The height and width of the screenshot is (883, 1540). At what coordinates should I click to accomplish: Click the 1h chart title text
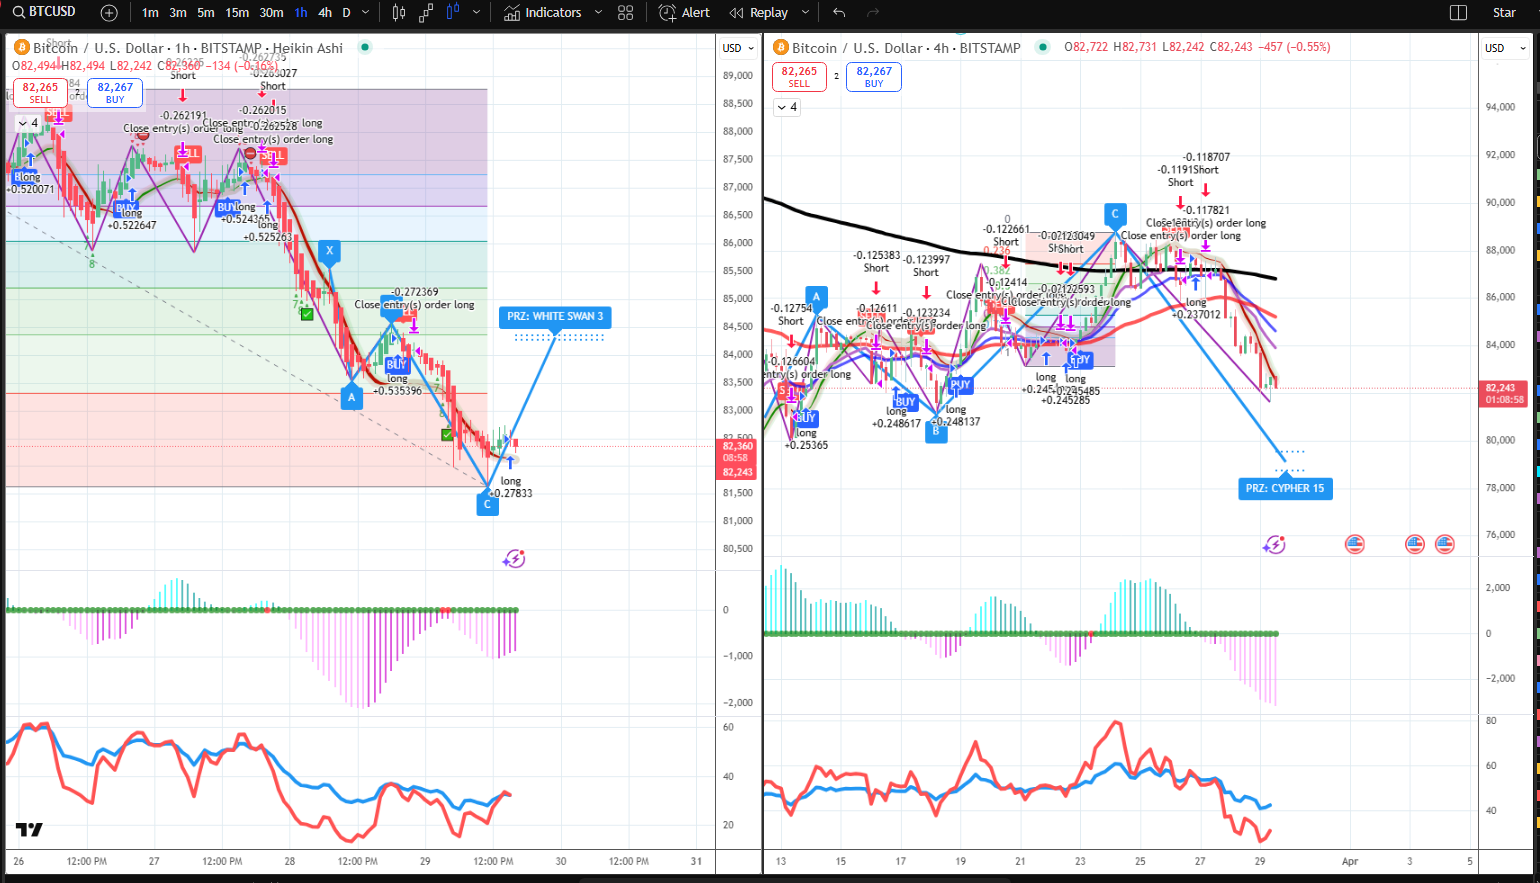(x=188, y=48)
